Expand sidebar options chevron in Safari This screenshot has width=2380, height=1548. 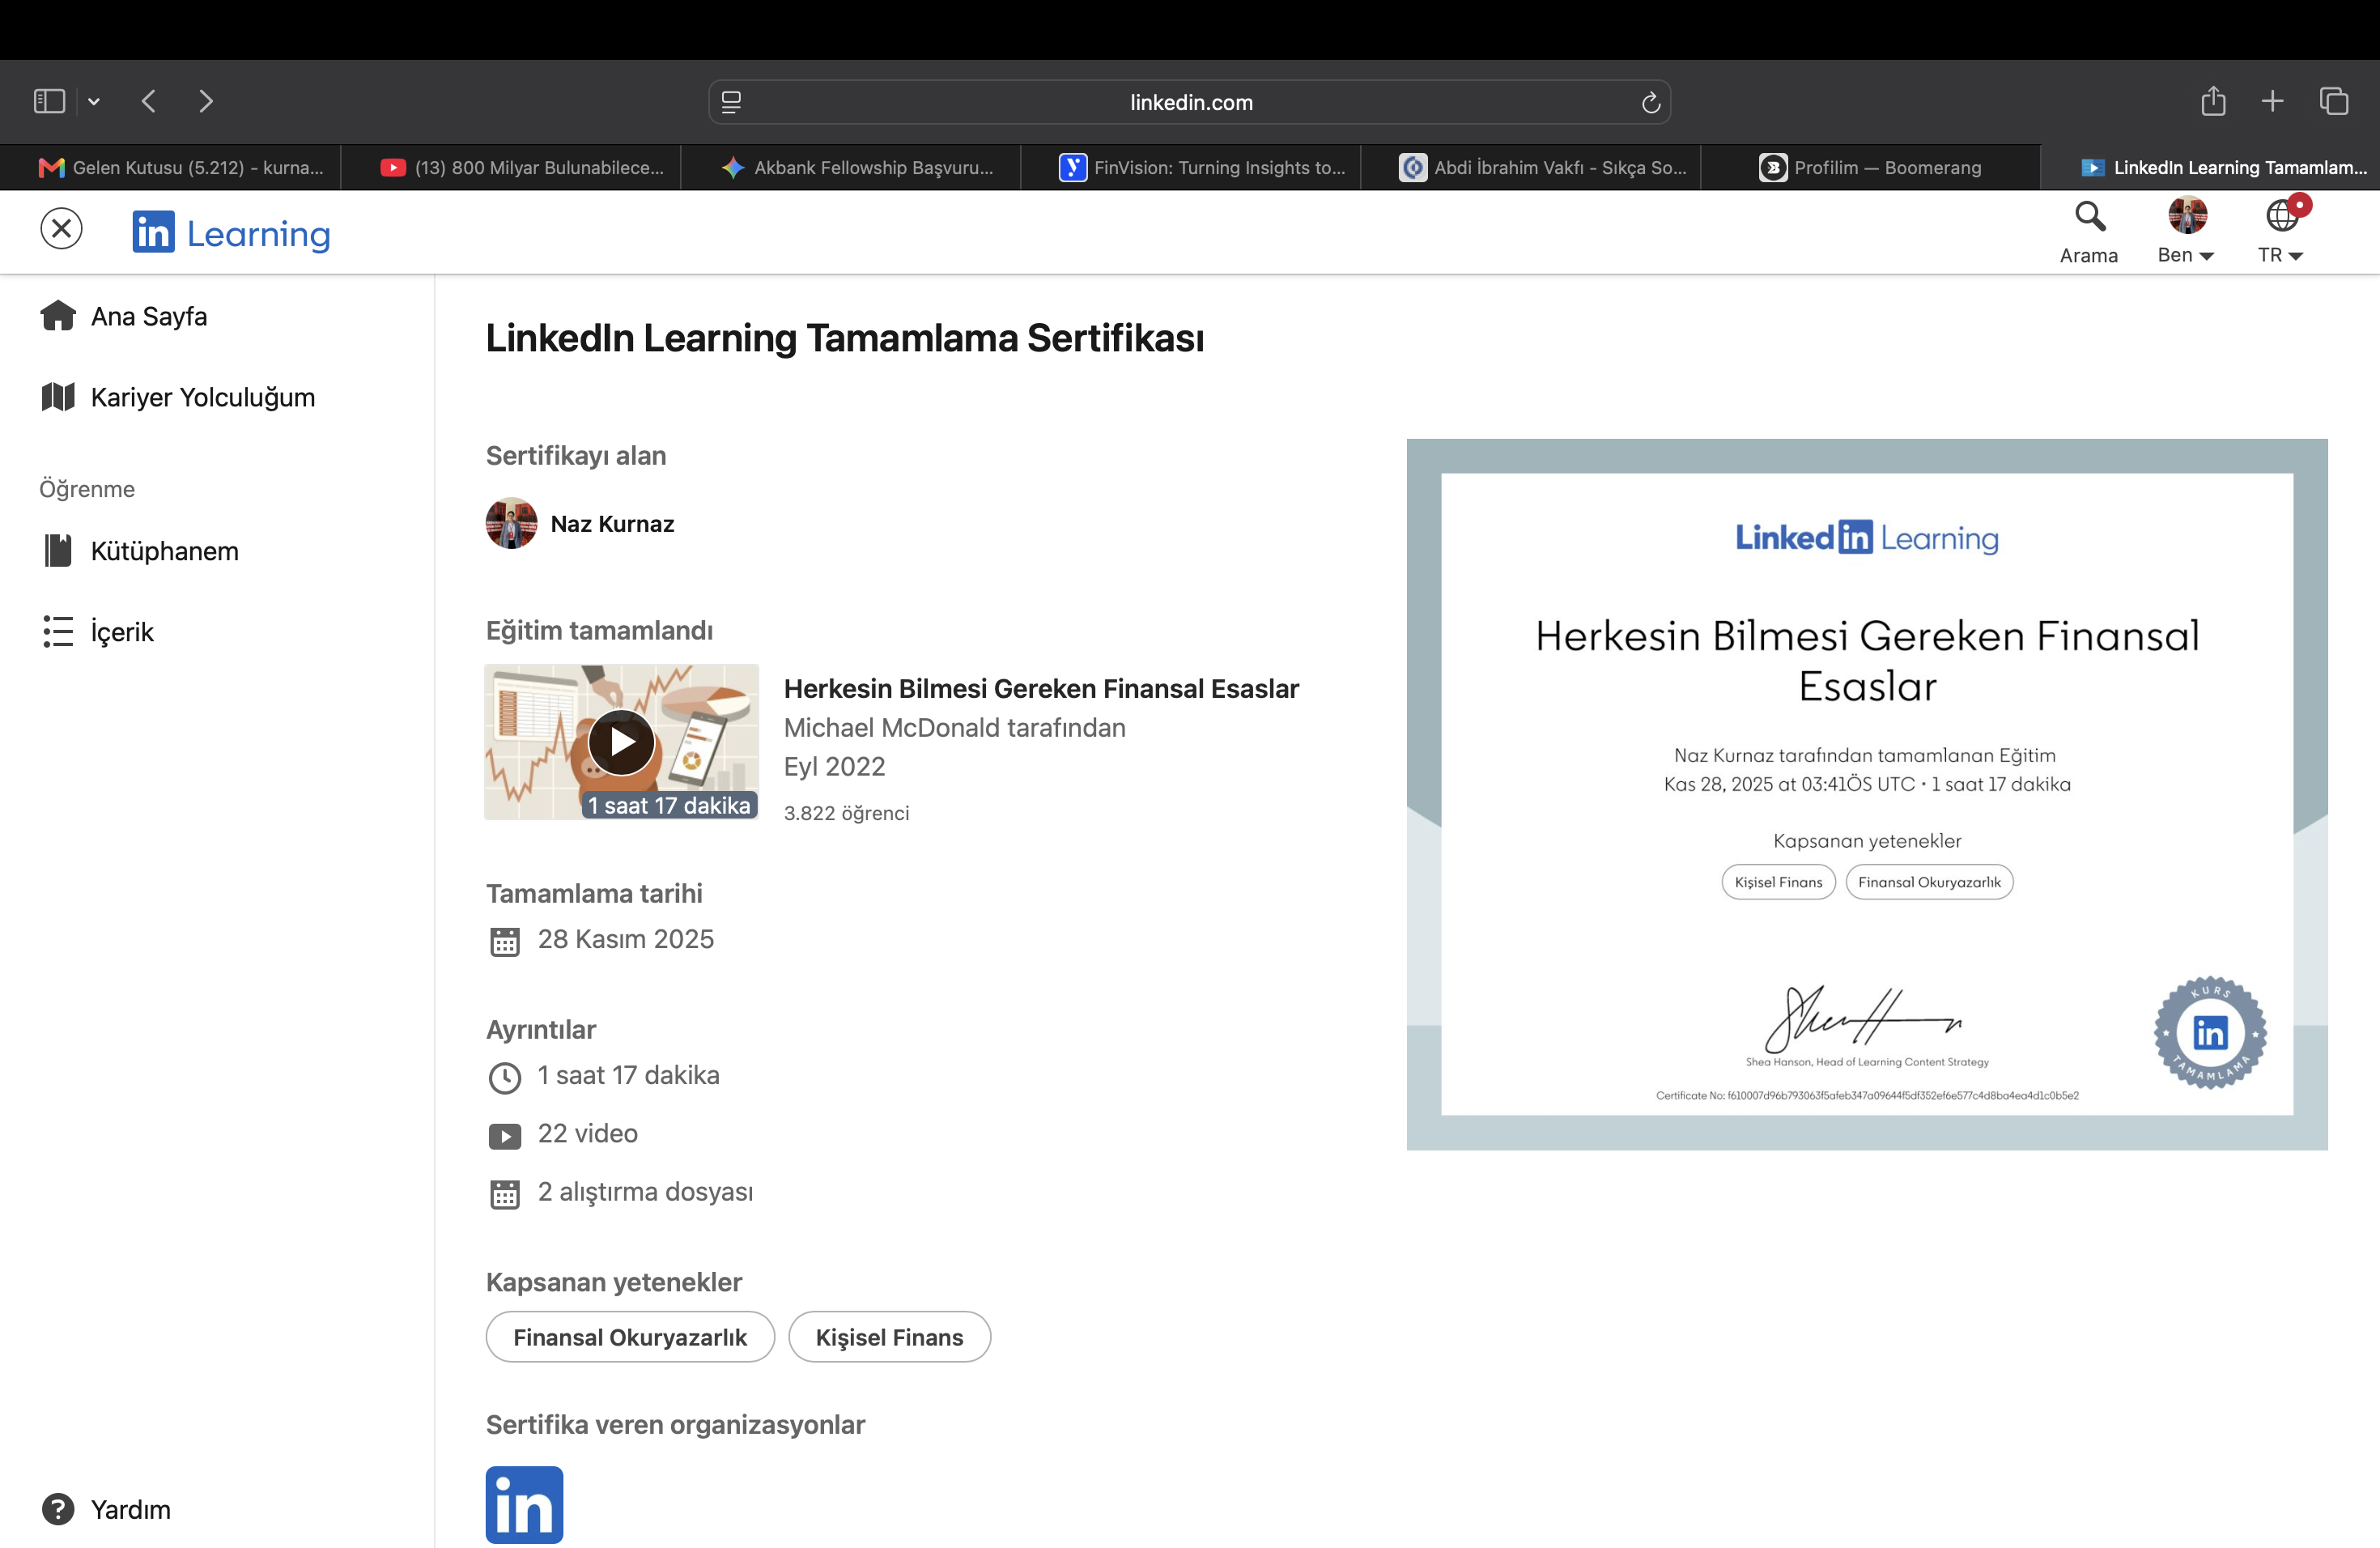click(94, 101)
